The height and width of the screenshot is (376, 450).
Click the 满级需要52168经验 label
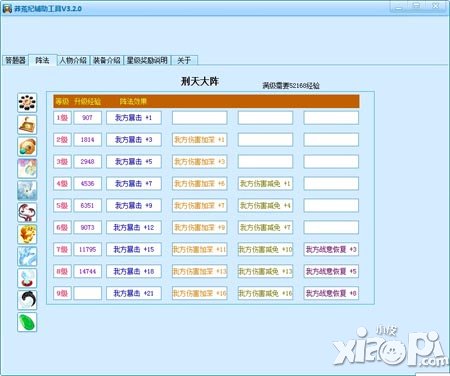tap(291, 86)
